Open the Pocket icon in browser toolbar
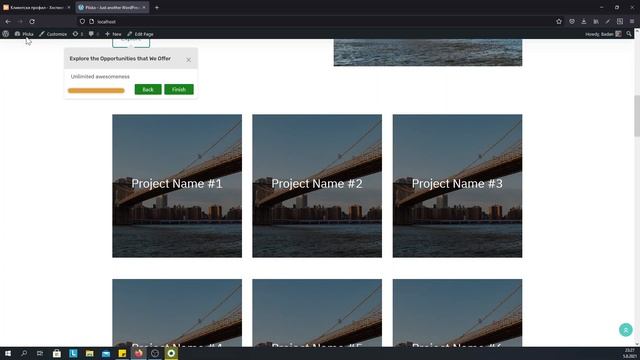 tap(572, 21)
